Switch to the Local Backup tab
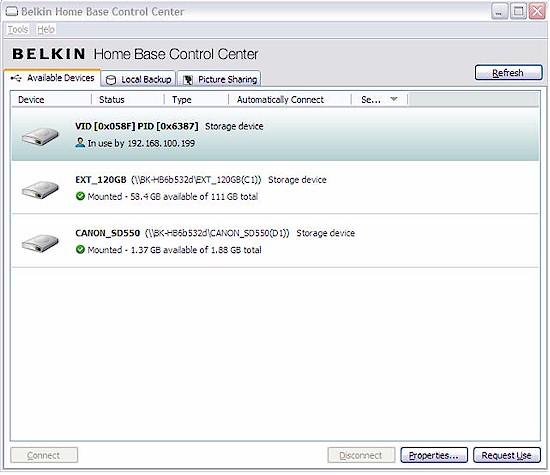The width and height of the screenshot is (550, 475). tap(139, 79)
